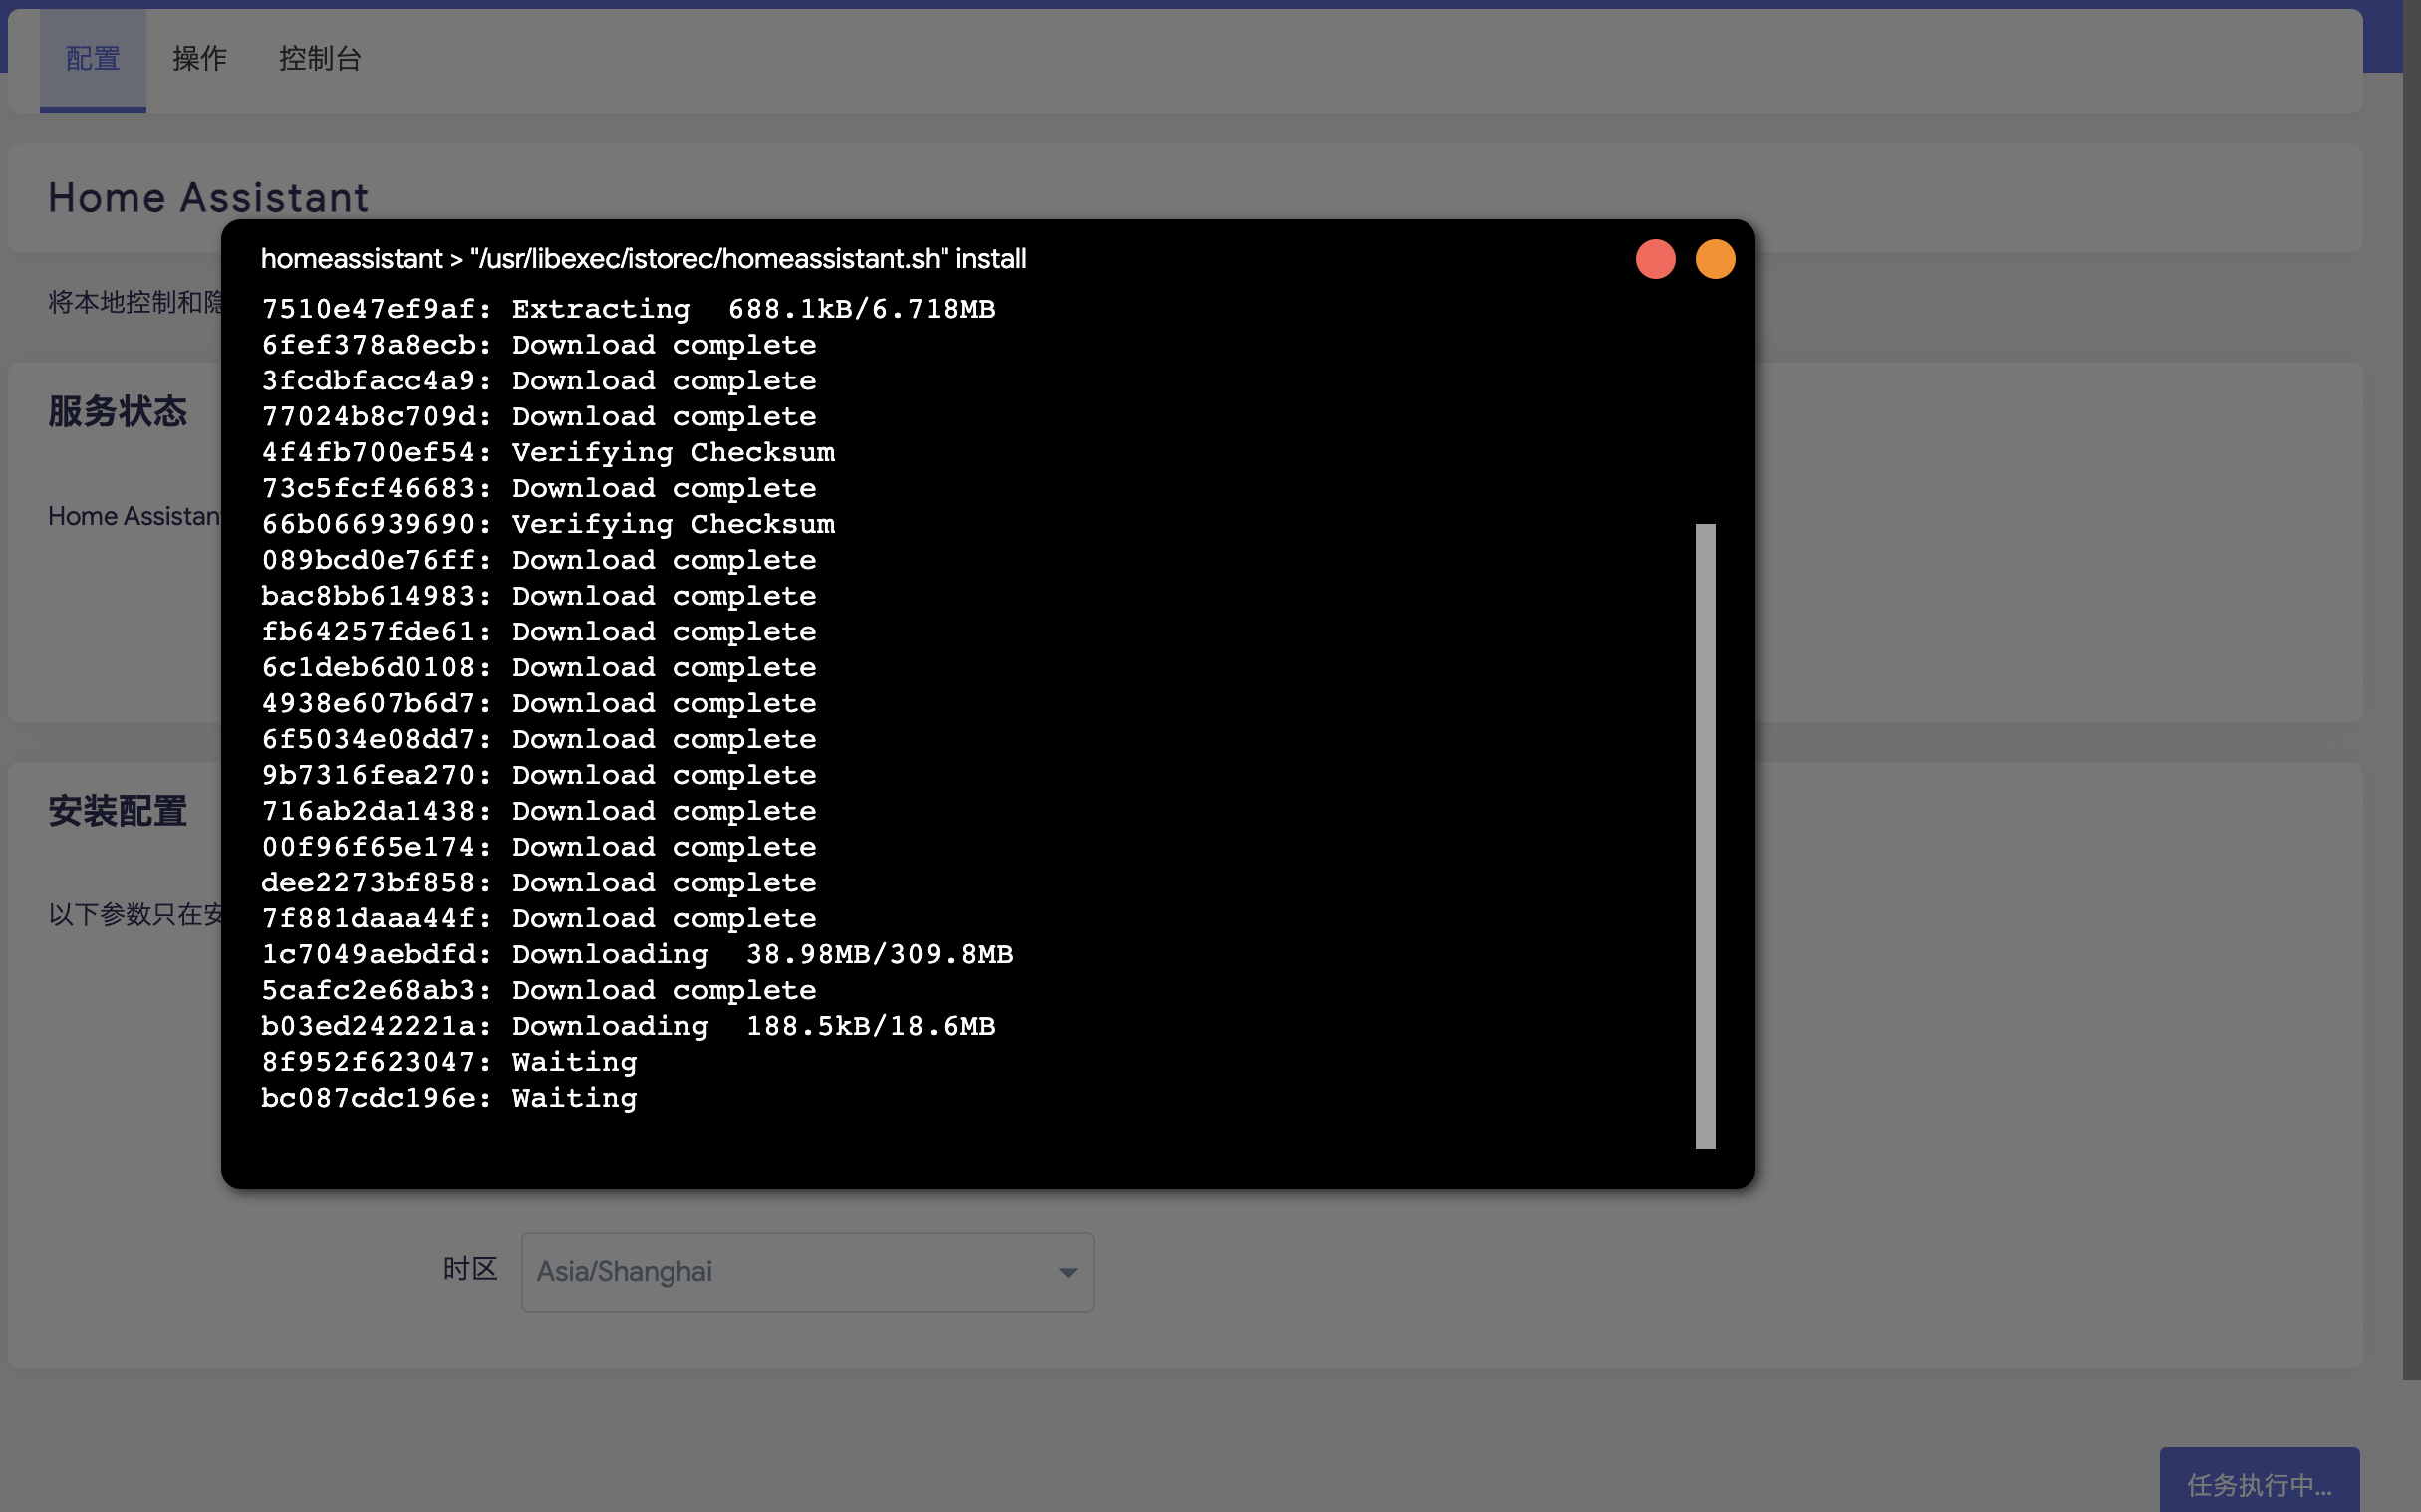Select the line 6c1deb6d0108 Download complete
Image resolution: width=2421 pixels, height=1512 pixels.
point(538,668)
